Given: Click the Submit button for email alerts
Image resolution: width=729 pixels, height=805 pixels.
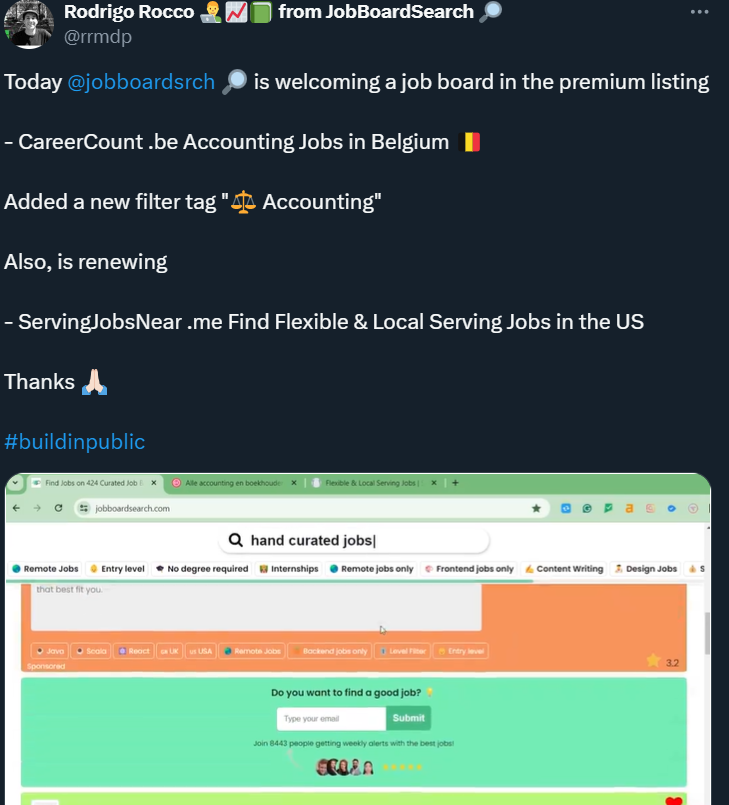Looking at the screenshot, I should (x=409, y=718).
